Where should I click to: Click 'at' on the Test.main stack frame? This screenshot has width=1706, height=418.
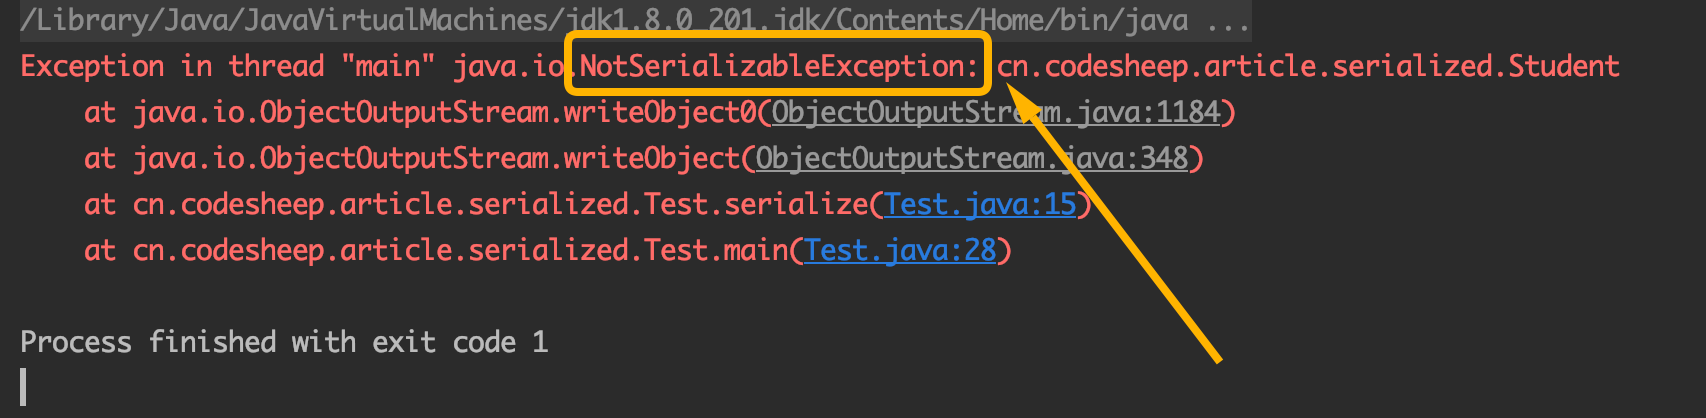pos(100,250)
